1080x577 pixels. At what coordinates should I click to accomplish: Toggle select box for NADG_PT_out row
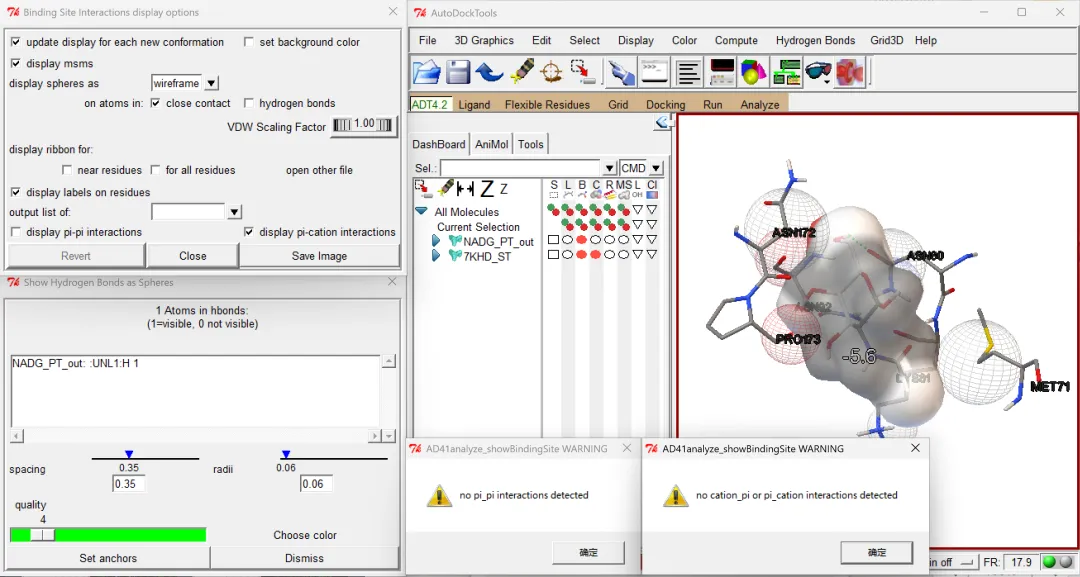coord(553,240)
